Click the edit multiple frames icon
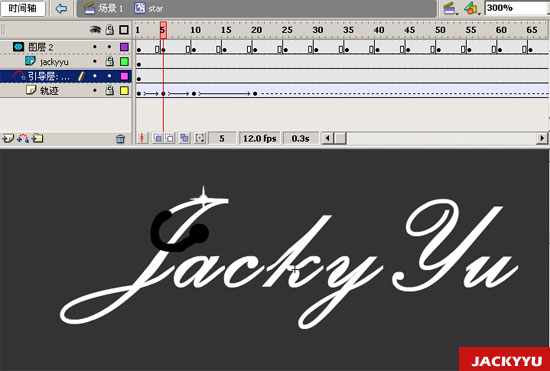This screenshot has width=550, height=371. [x=184, y=139]
